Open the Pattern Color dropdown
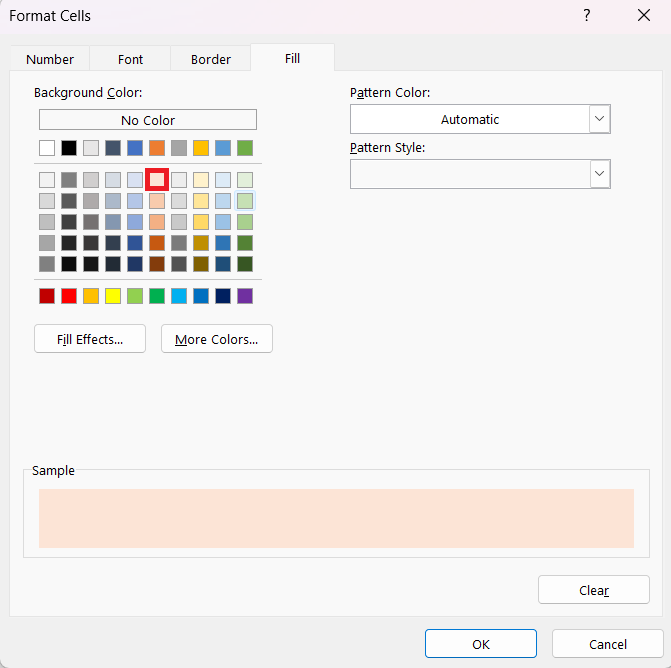 [x=600, y=119]
